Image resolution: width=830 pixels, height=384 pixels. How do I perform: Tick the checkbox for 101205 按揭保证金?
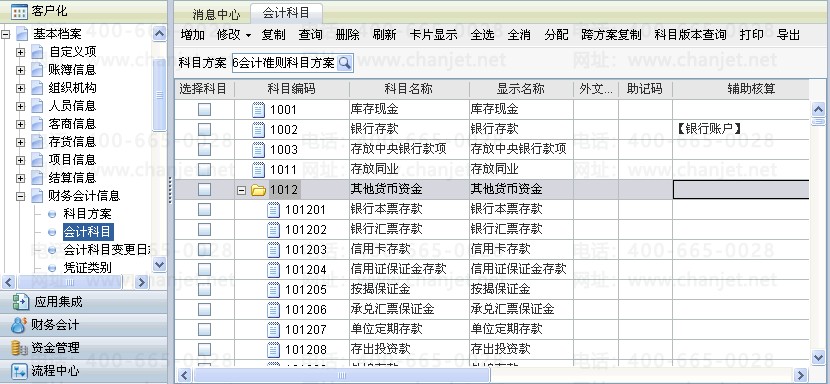click(x=204, y=290)
